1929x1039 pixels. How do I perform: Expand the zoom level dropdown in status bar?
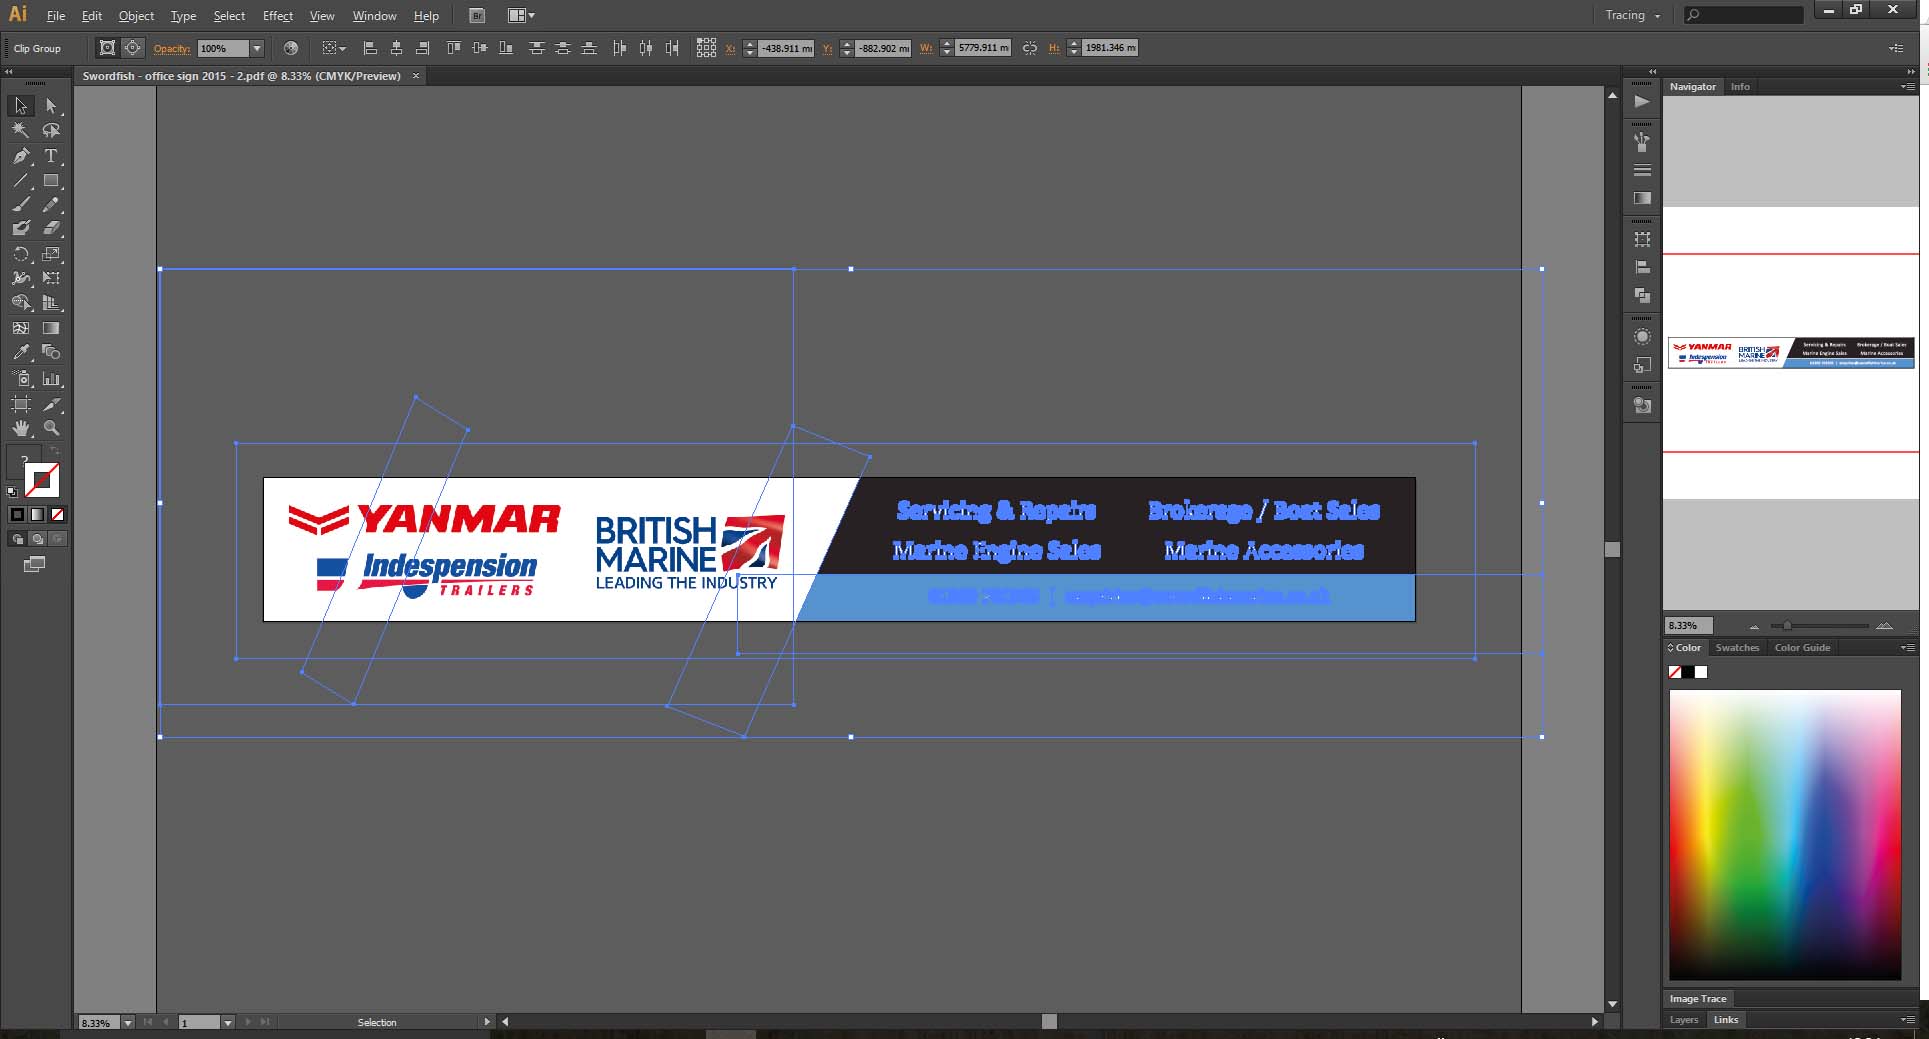(x=127, y=1023)
